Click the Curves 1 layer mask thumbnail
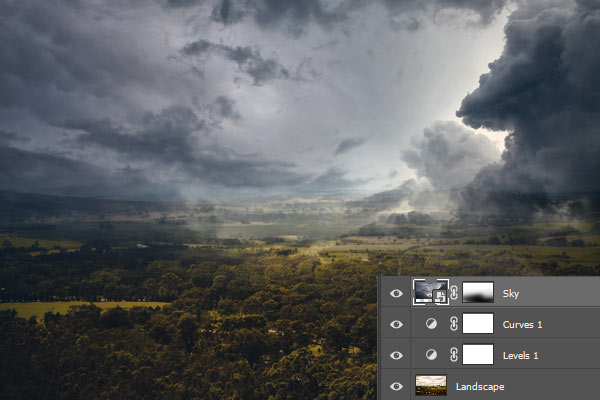The image size is (600, 400). [x=478, y=323]
